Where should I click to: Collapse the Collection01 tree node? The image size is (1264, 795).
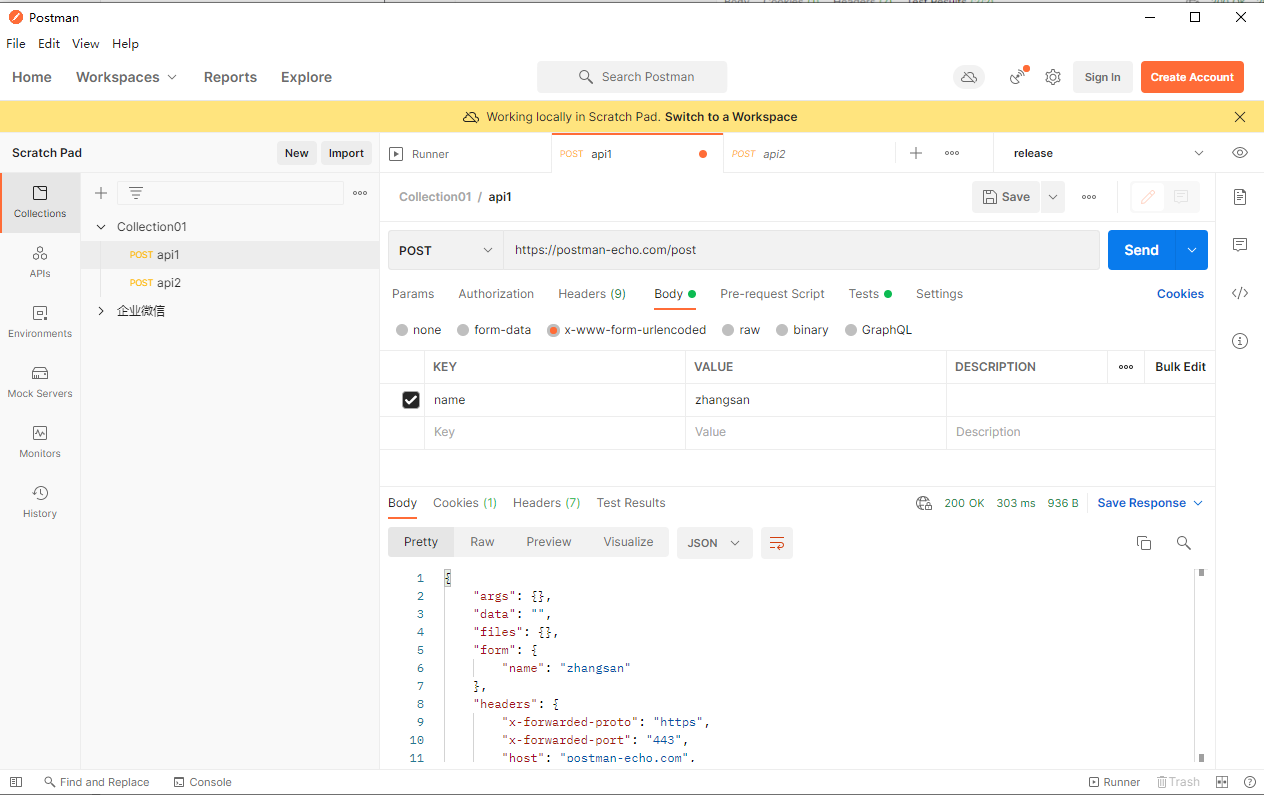[101, 227]
